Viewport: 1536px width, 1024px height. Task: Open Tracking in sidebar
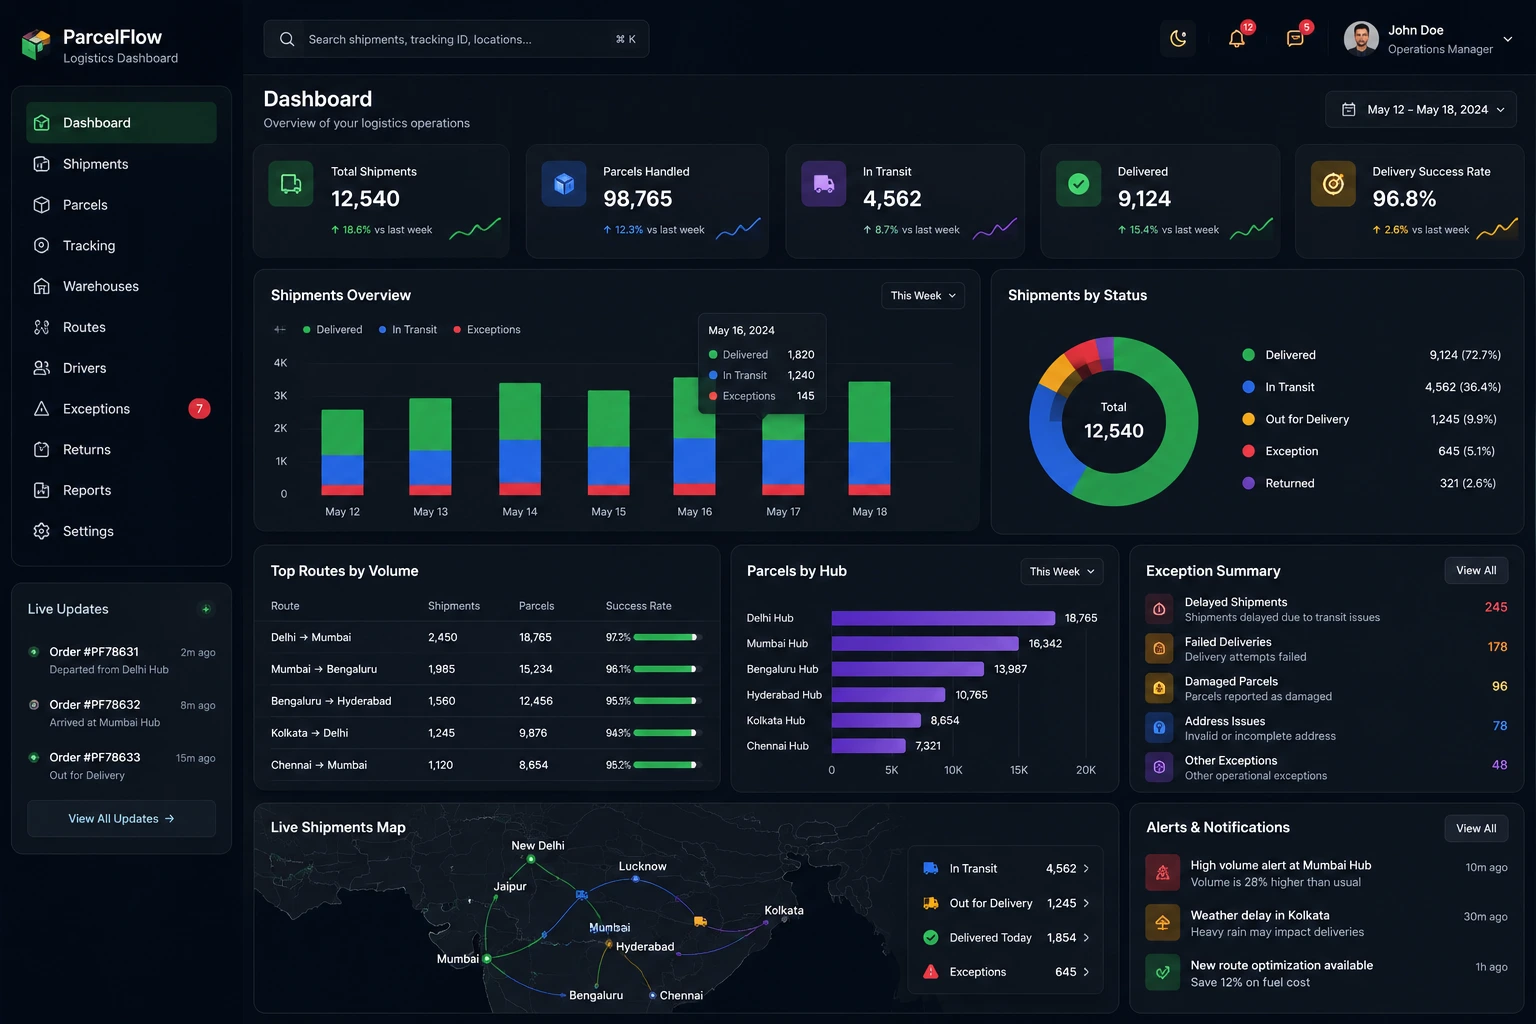coord(121,245)
